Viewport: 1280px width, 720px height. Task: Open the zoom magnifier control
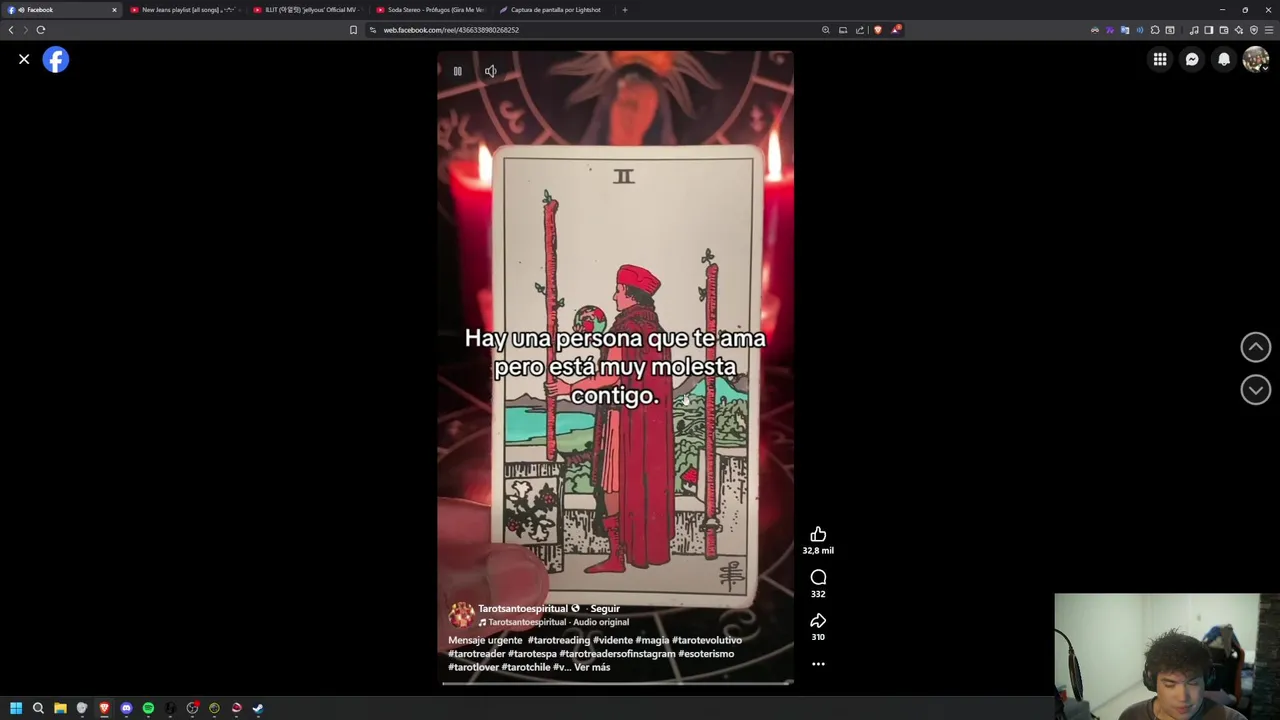coord(826,30)
